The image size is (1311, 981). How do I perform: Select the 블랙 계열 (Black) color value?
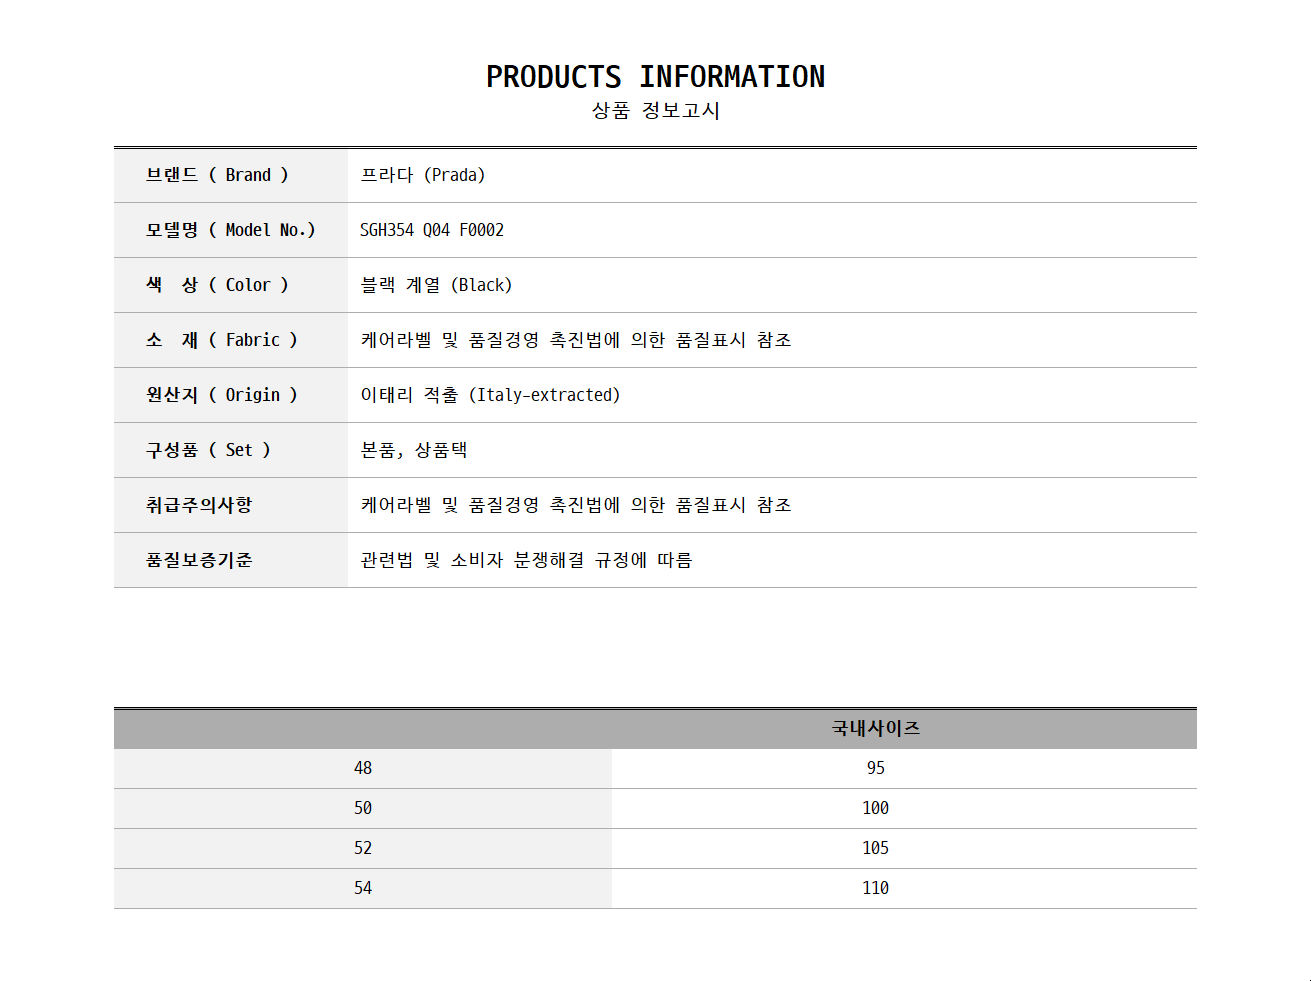(436, 285)
